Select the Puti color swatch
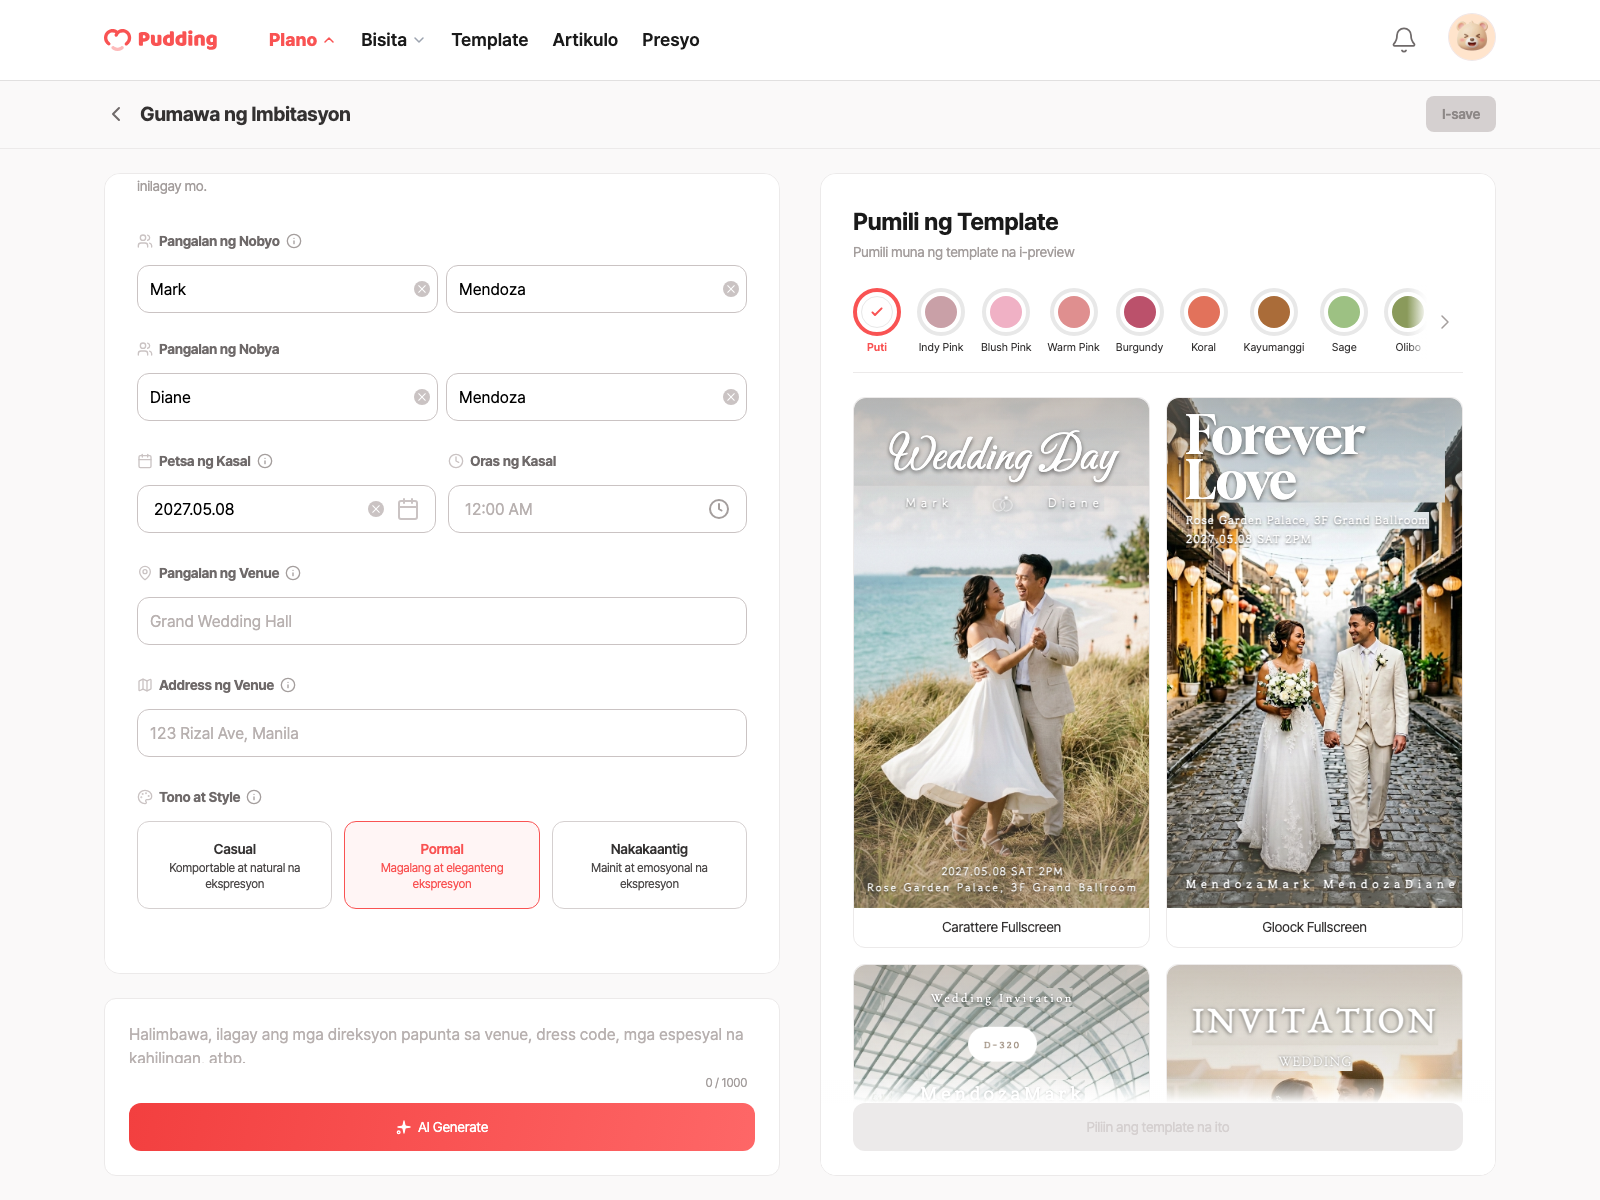Viewport: 1600px width, 1200px height. pos(877,312)
